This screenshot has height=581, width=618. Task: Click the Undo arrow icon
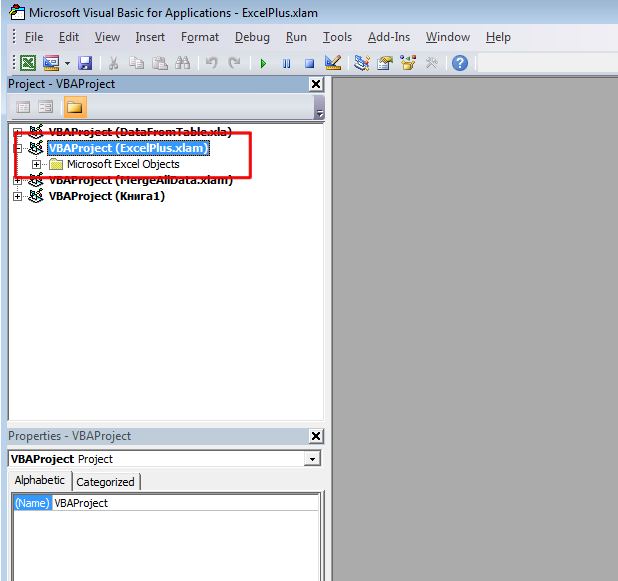point(212,63)
